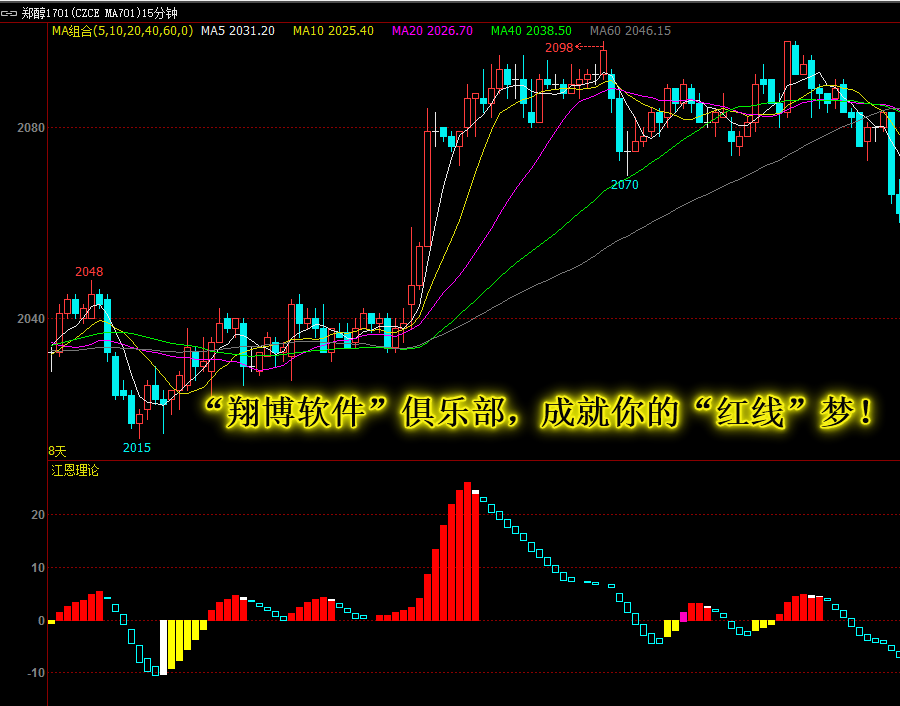Click the -10 level on indicator axis
The image size is (900, 706).
tap(36, 673)
